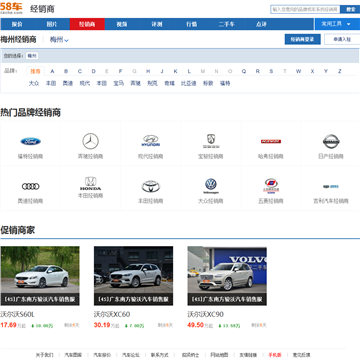360x360 pixels.
Task: Filter brands by letter D
Action: (94, 71)
